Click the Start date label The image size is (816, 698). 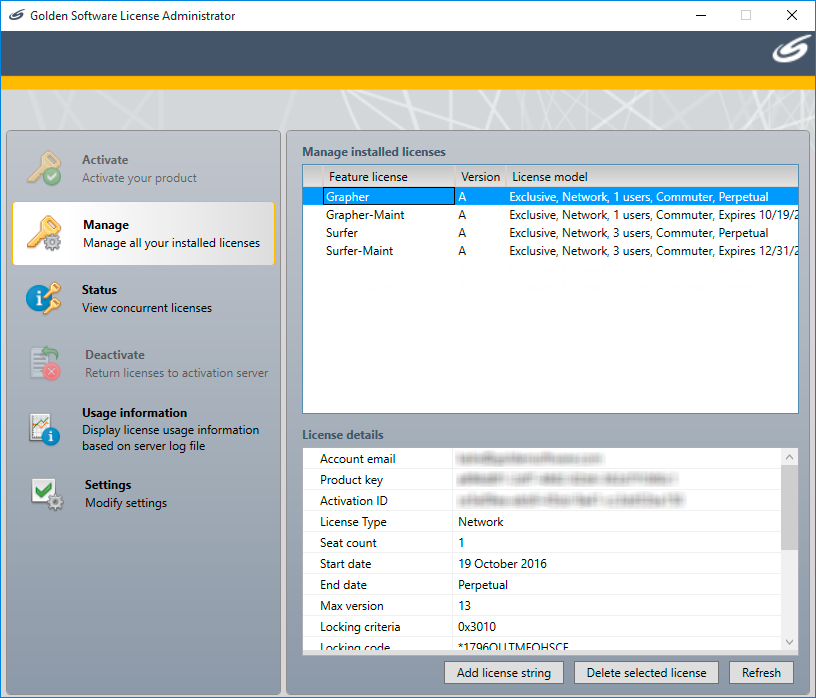pyautogui.click(x=345, y=564)
